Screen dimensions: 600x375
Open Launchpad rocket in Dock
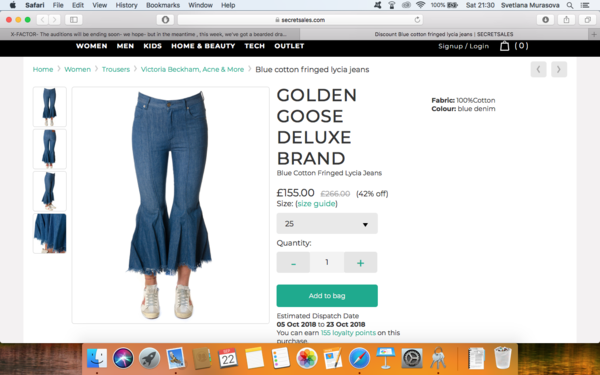pos(149,358)
